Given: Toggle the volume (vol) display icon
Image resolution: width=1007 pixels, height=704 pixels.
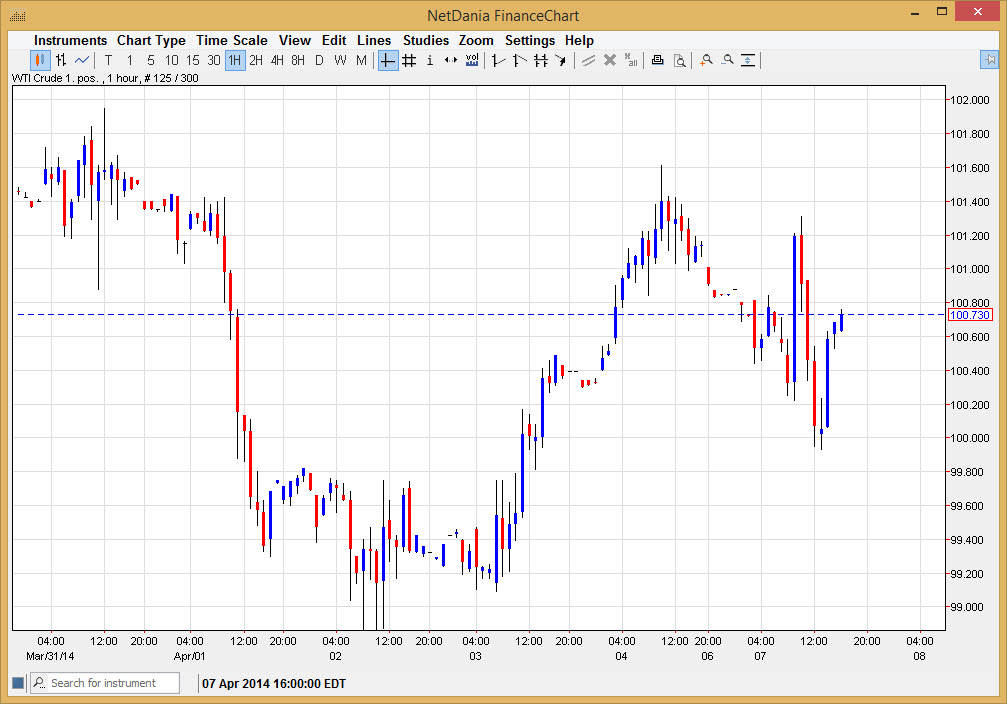Looking at the screenshot, I should (472, 60).
